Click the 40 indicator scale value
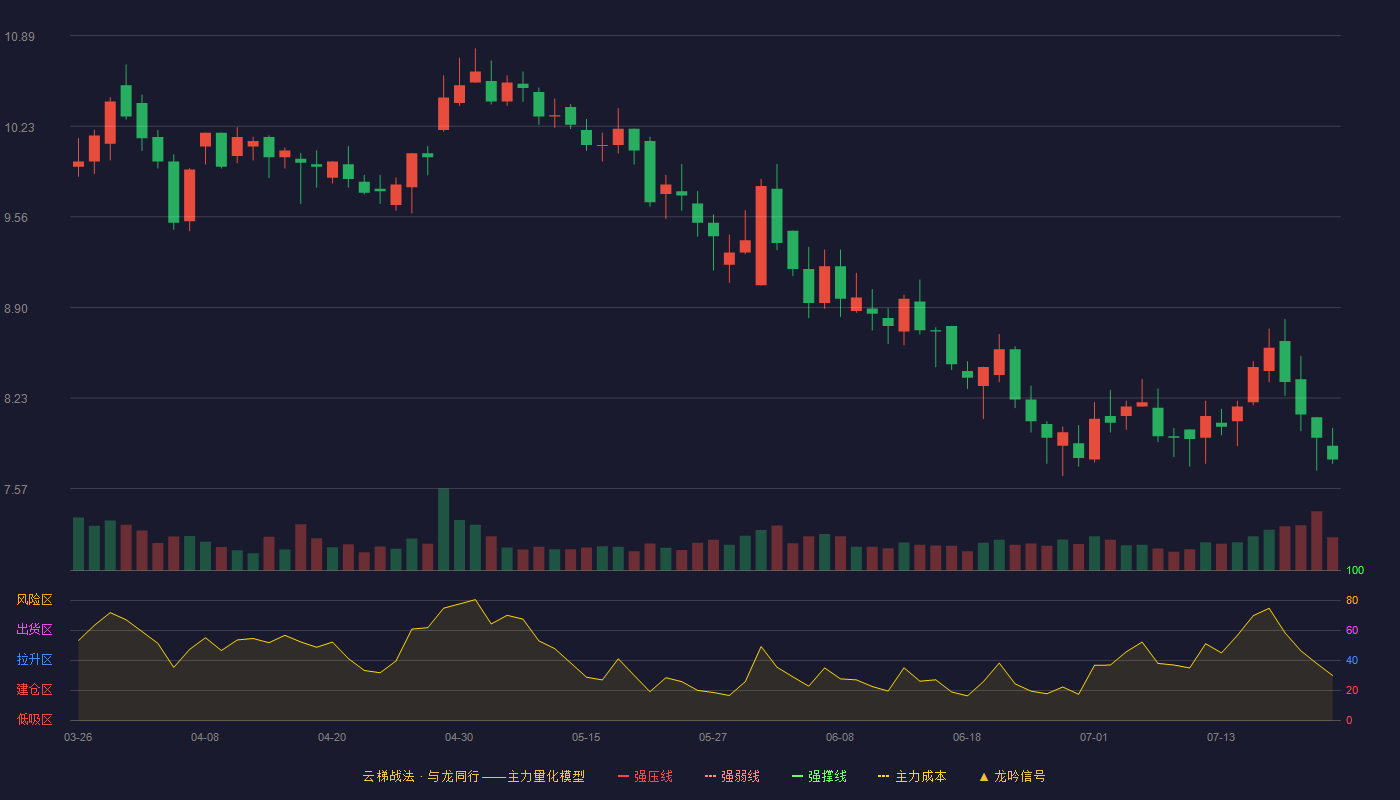Screen dimensions: 1400x800 [1352, 661]
